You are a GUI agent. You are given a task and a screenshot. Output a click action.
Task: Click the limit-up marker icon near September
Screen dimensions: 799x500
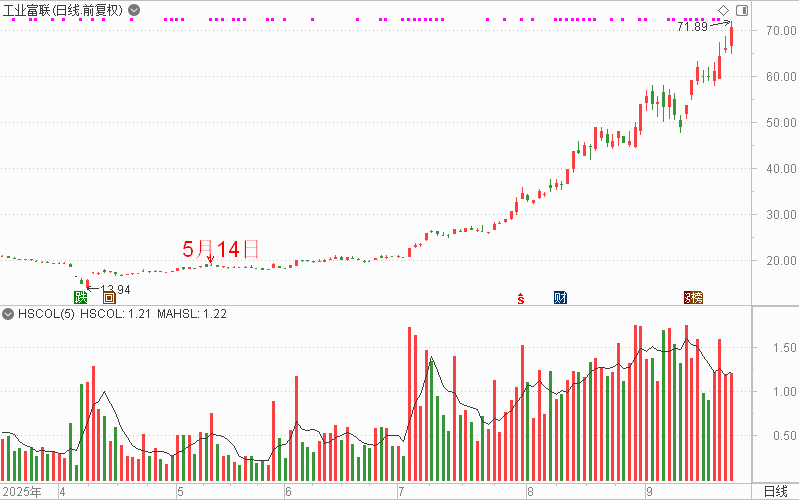[692, 297]
